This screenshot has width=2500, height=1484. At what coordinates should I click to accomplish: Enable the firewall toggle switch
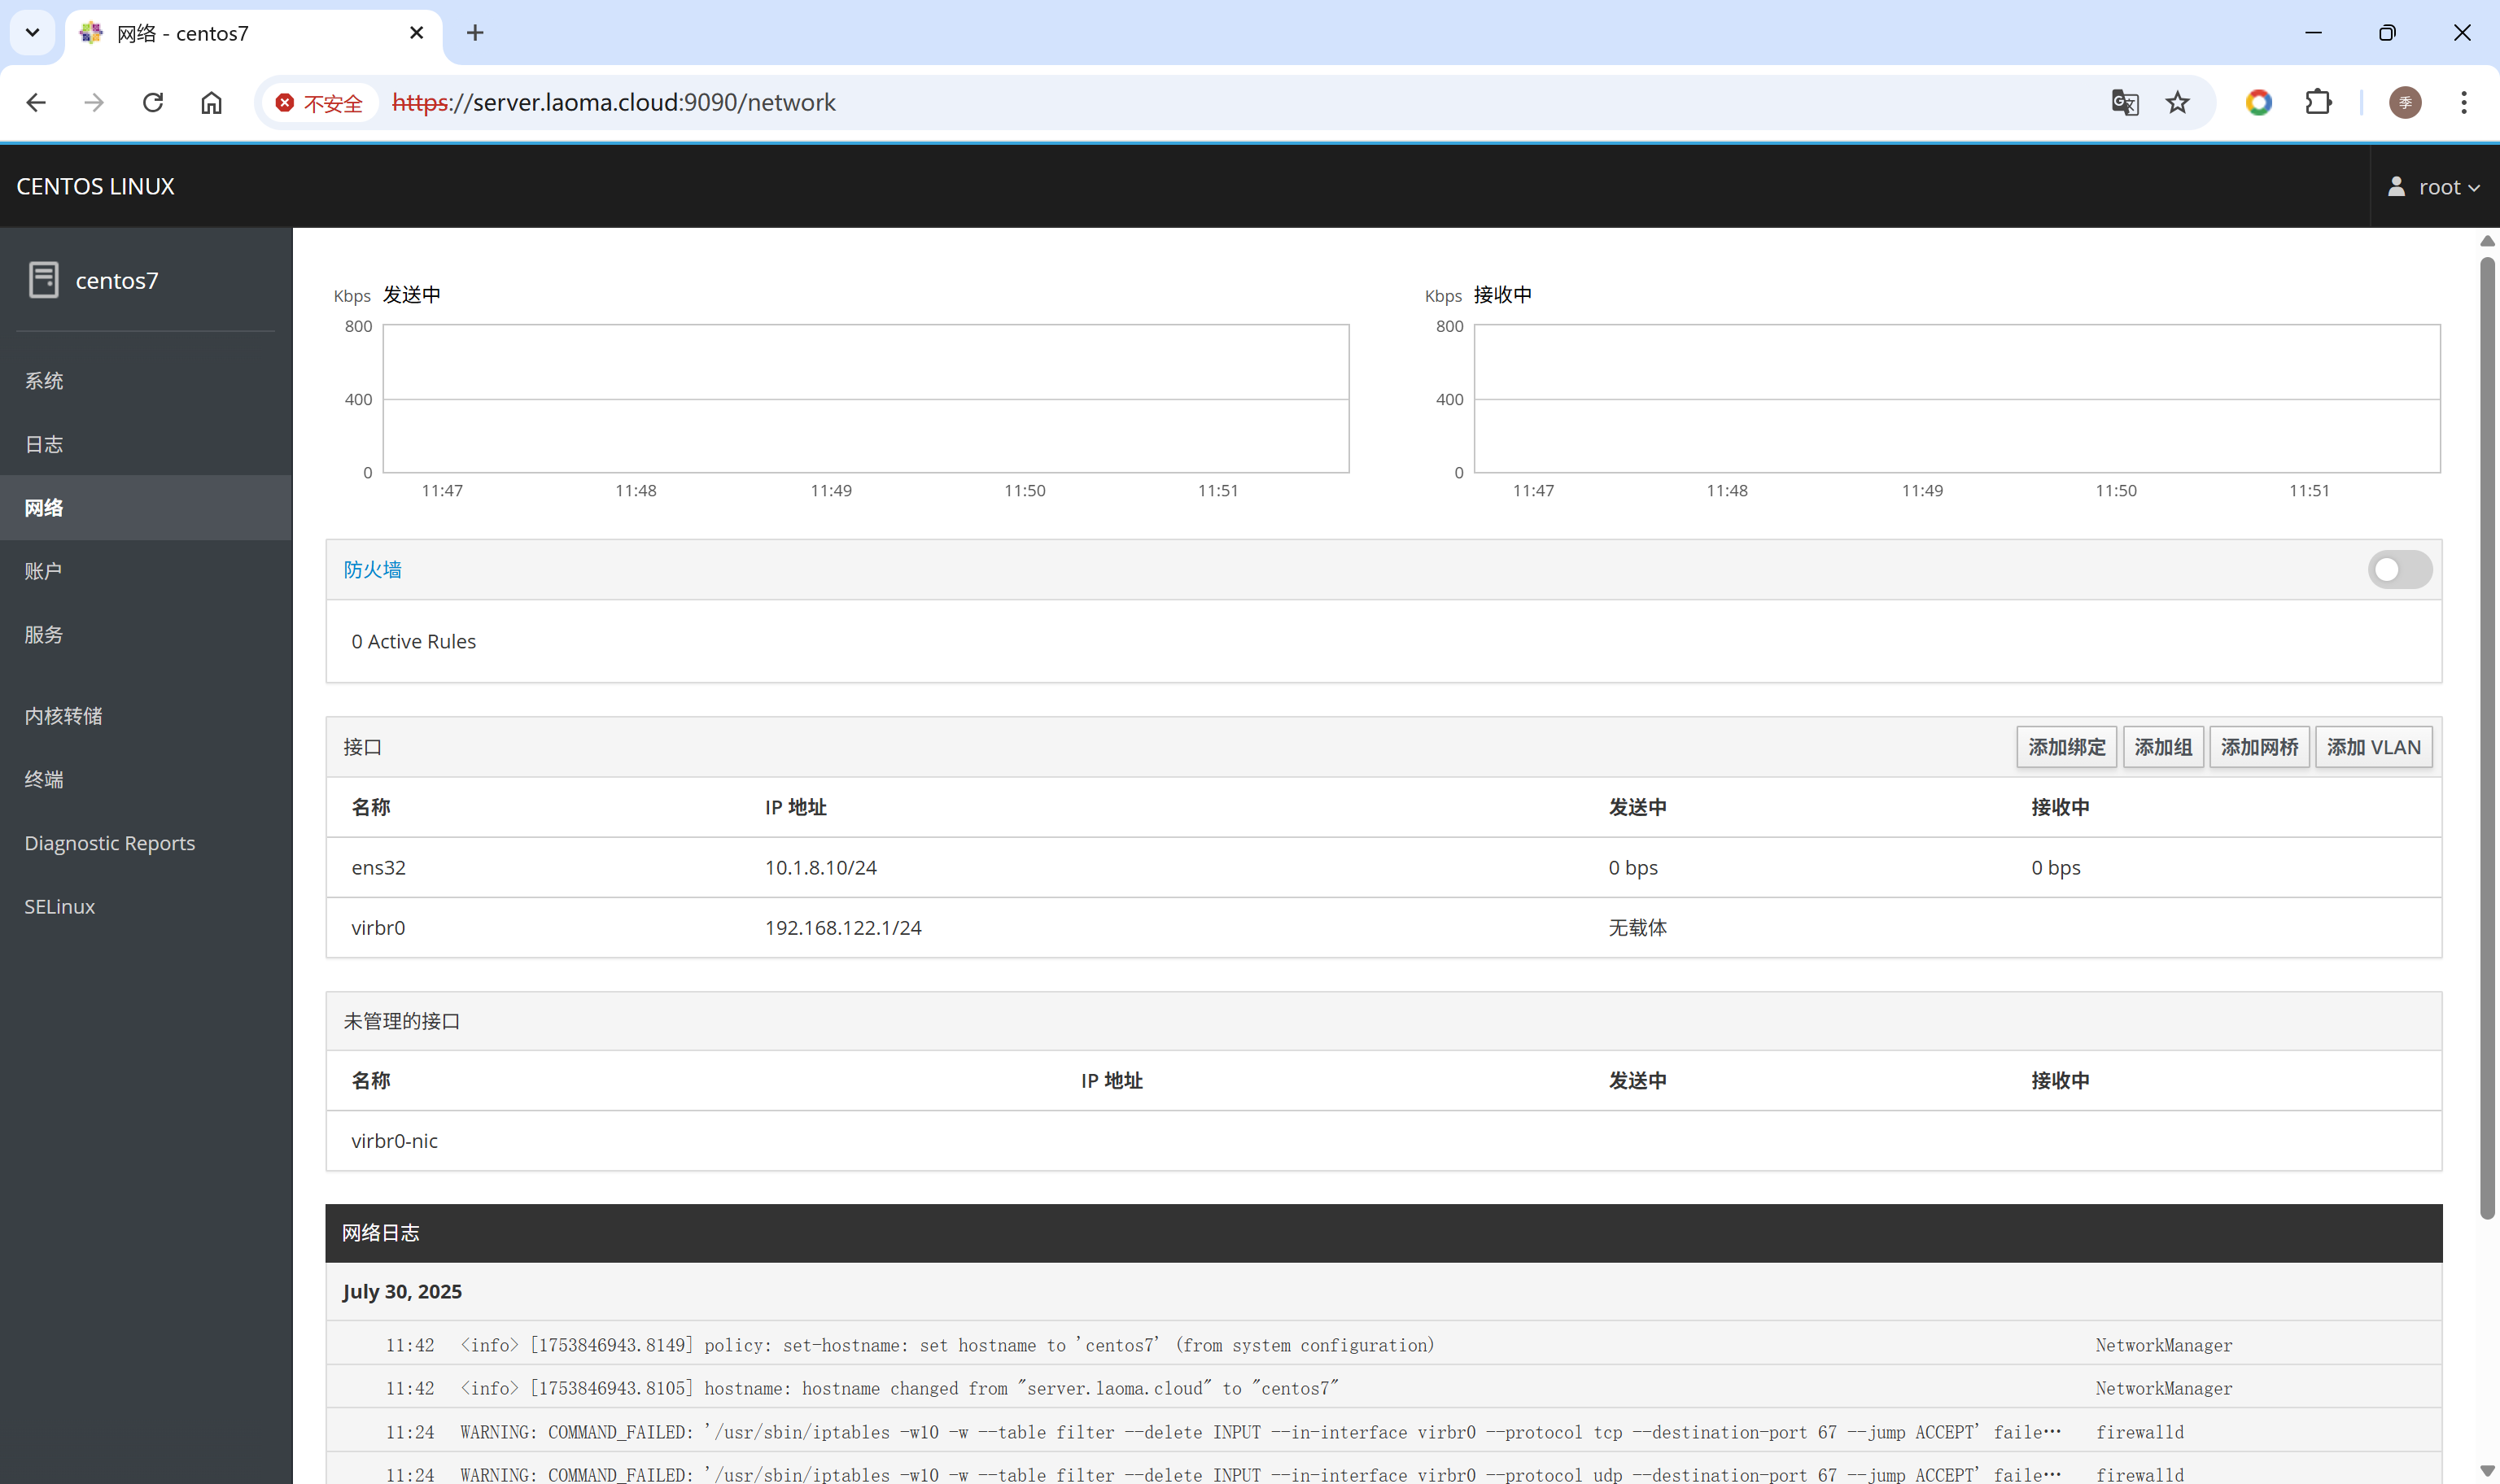click(x=2399, y=570)
